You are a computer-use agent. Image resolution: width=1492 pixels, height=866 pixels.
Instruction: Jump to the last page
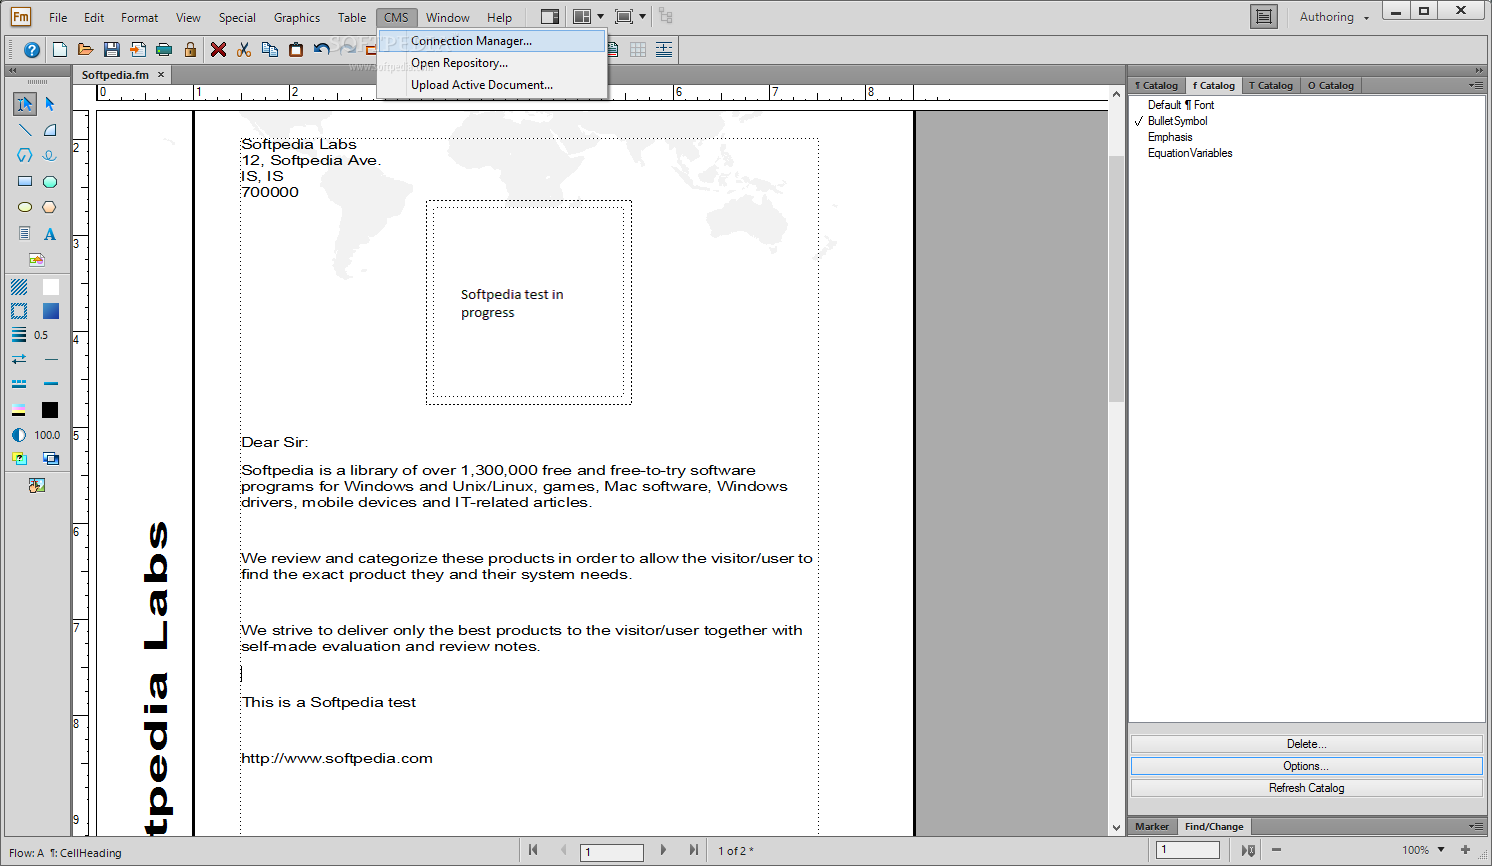pos(693,850)
